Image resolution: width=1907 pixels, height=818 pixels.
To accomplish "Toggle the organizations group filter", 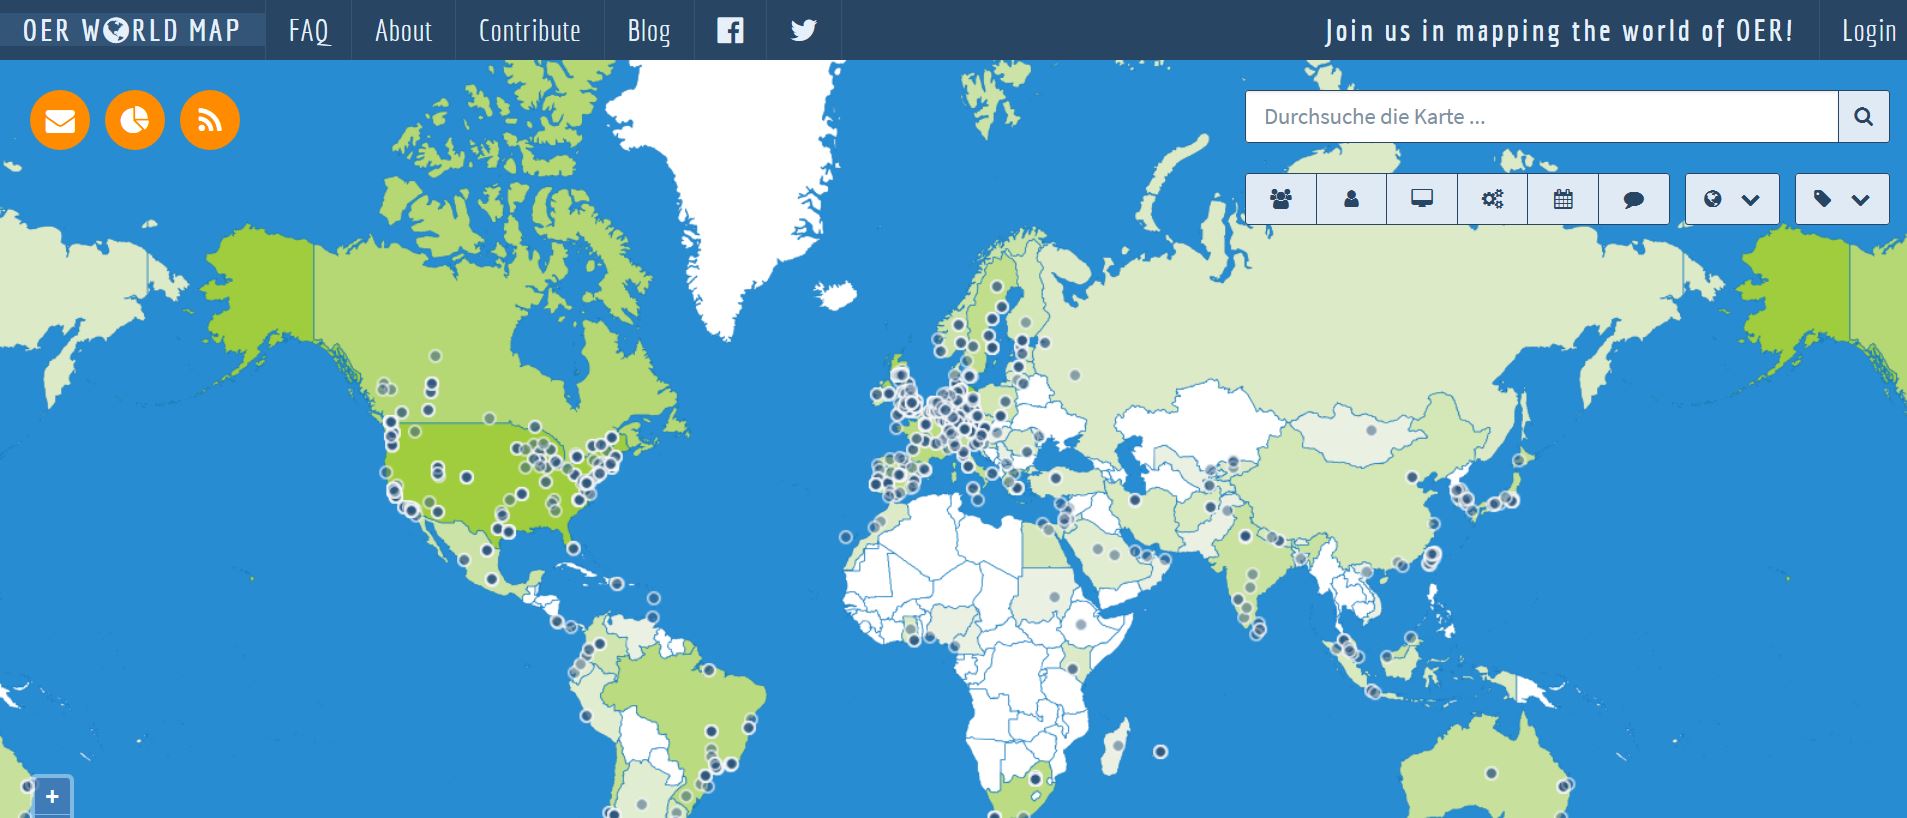I will 1280,199.
